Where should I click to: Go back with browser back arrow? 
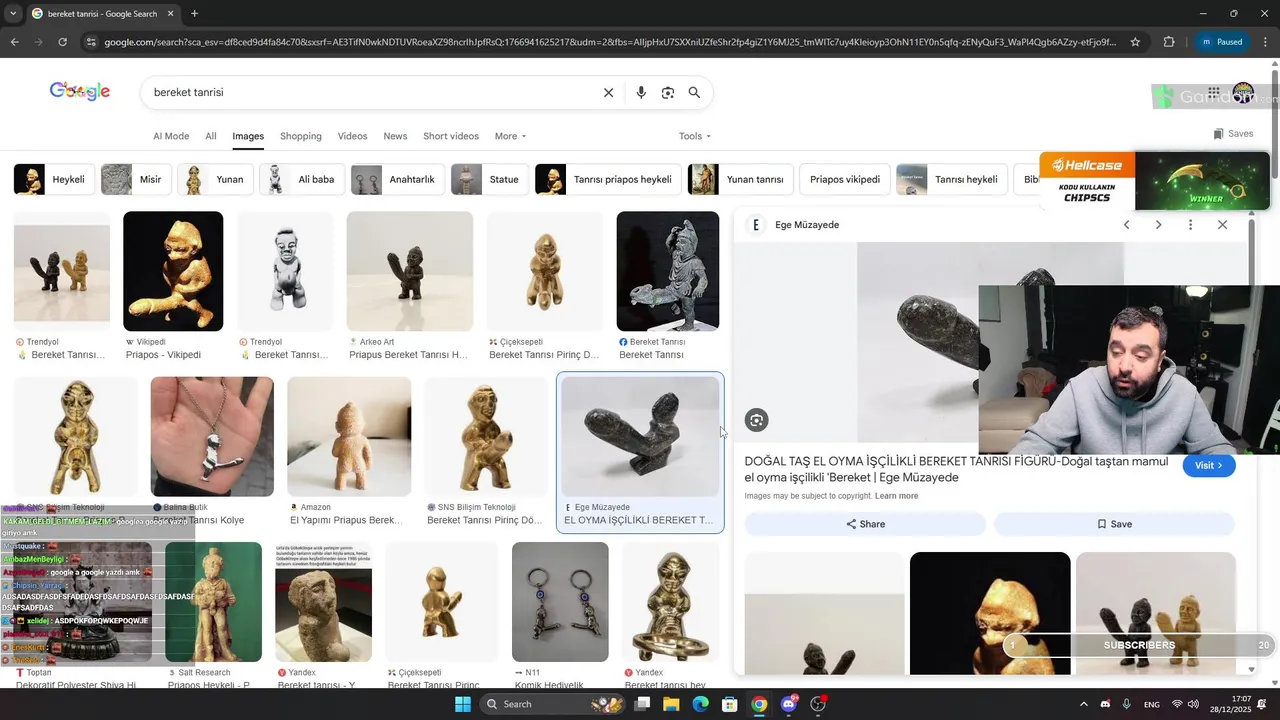(14, 42)
